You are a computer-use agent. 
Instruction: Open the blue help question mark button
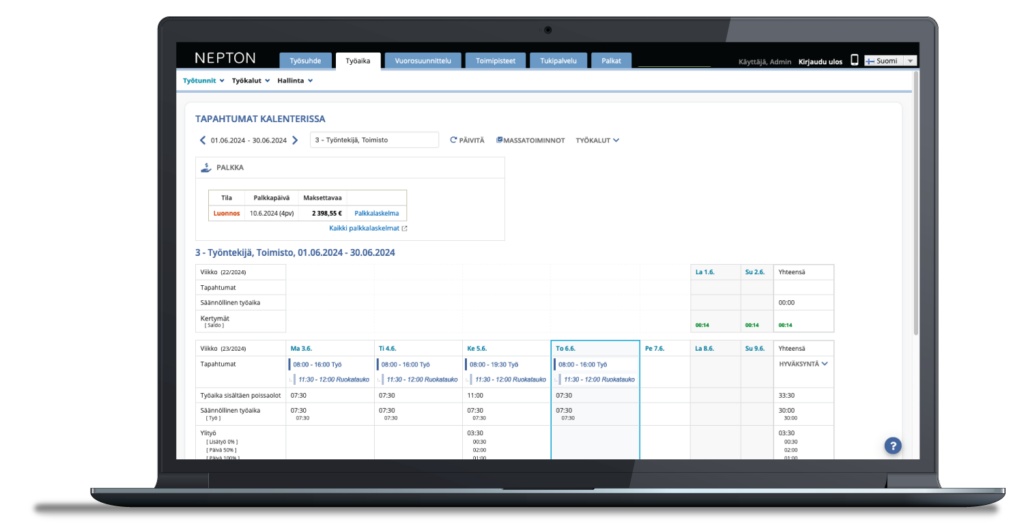(893, 446)
